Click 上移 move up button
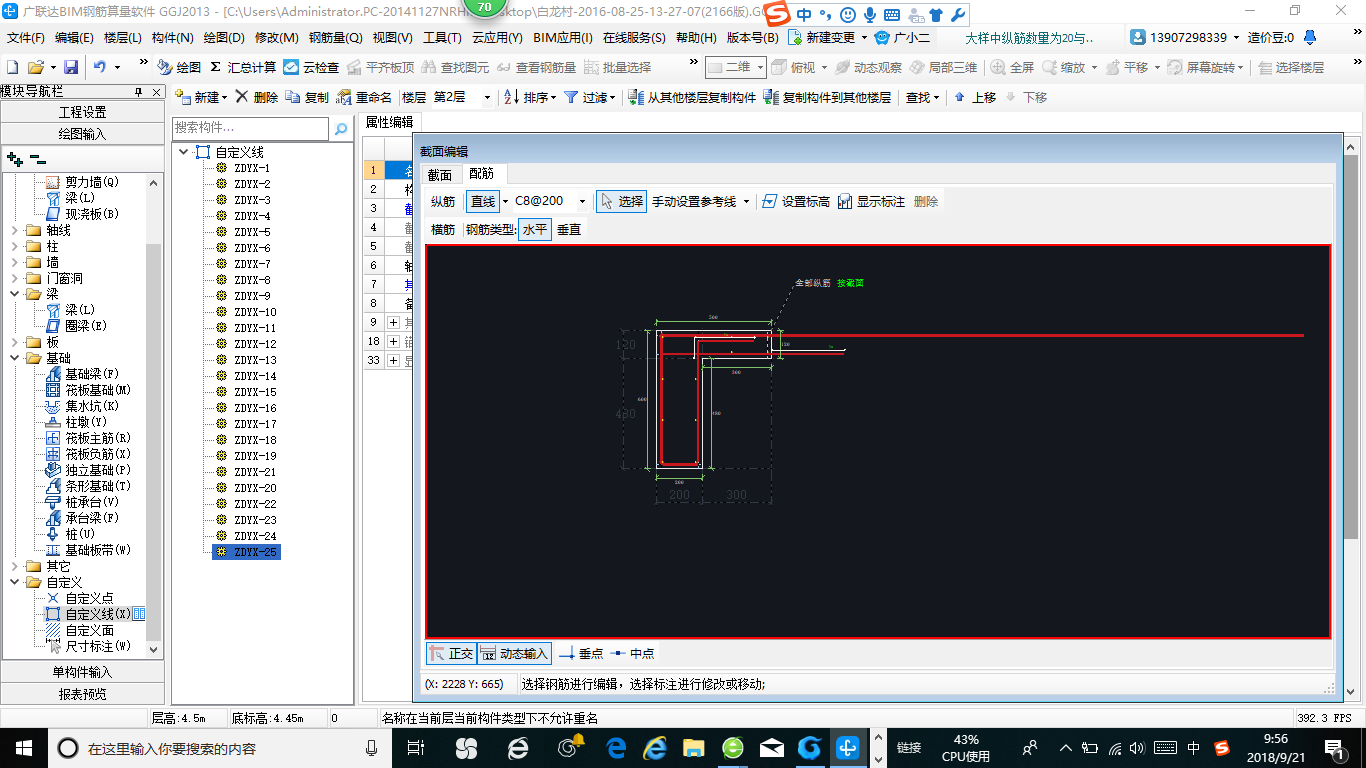The height and width of the screenshot is (768, 1366). coord(975,97)
